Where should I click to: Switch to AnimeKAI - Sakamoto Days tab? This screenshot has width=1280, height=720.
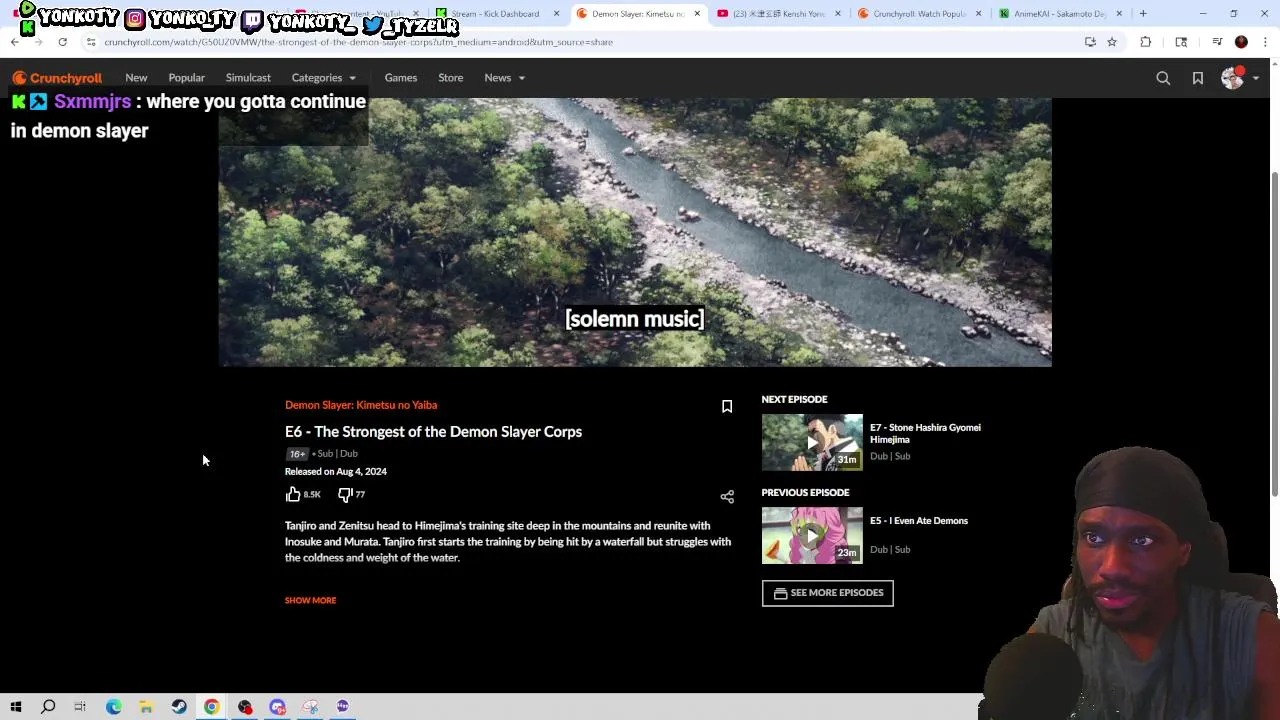coord(1060,14)
